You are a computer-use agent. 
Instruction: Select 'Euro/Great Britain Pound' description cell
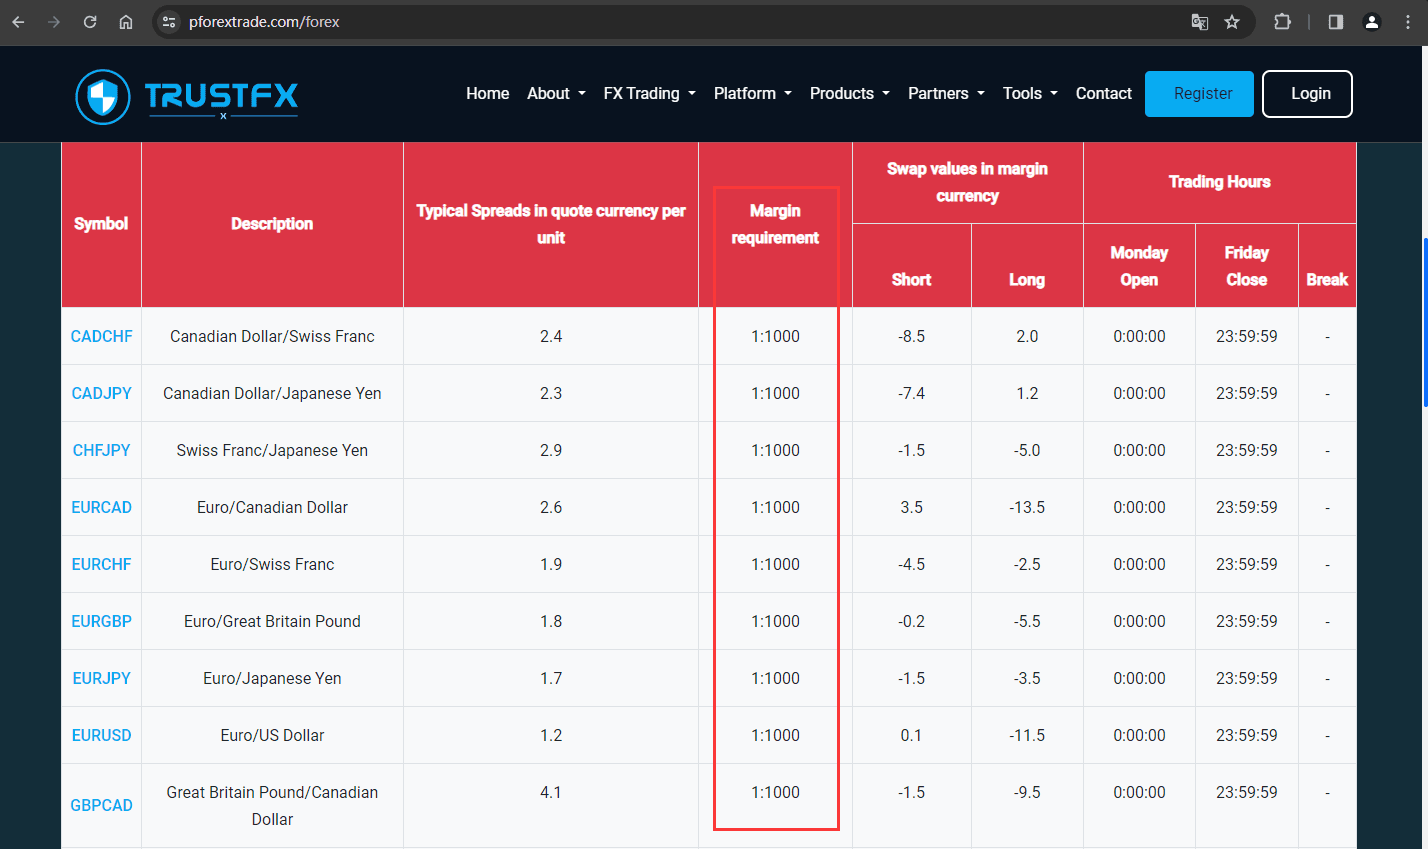[x=272, y=621]
